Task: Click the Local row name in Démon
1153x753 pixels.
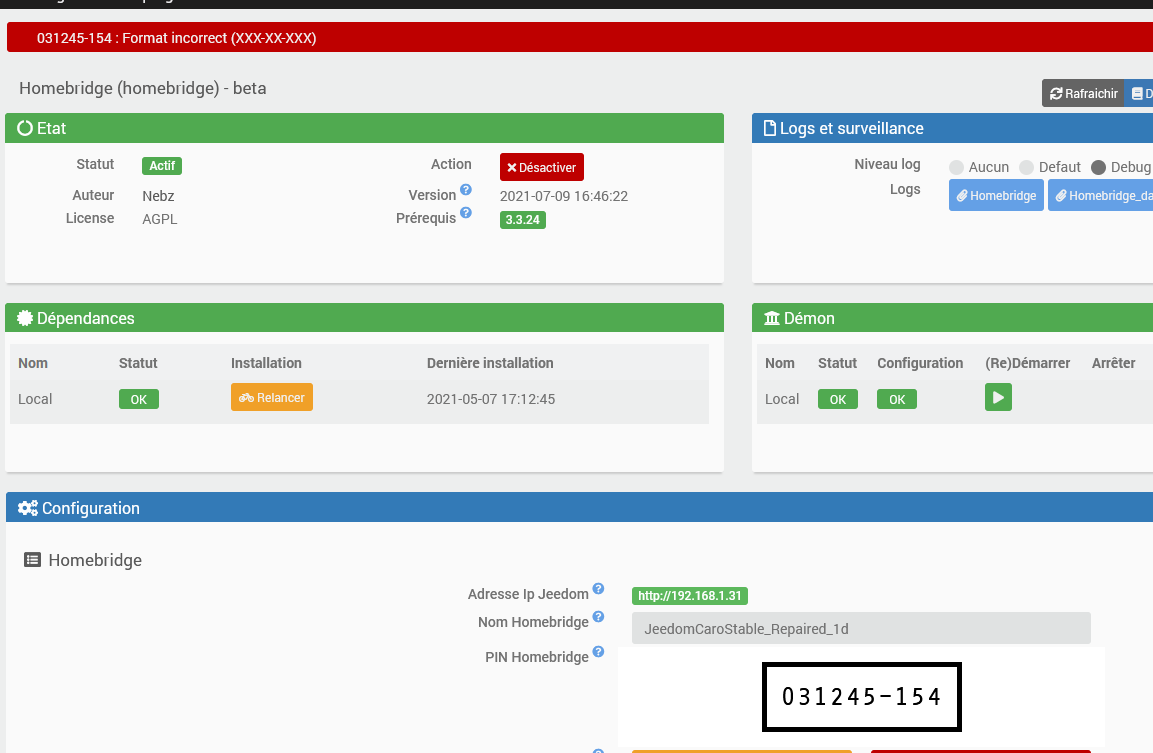Action: point(782,399)
